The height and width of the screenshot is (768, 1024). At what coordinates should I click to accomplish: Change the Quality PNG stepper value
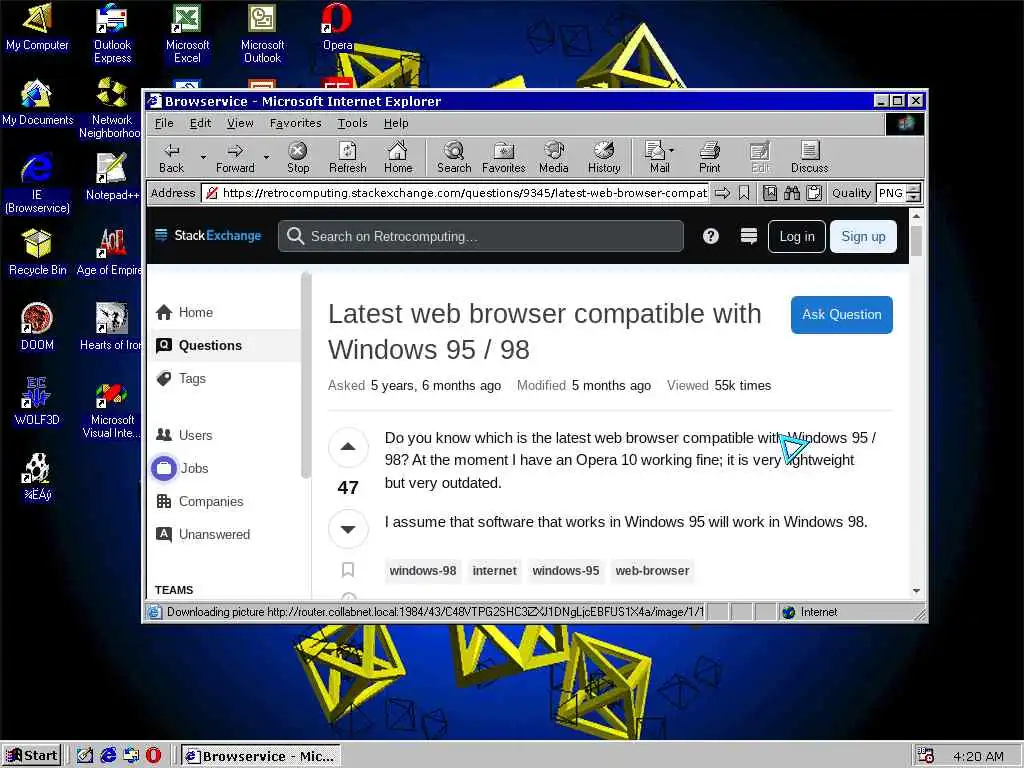pos(914,193)
